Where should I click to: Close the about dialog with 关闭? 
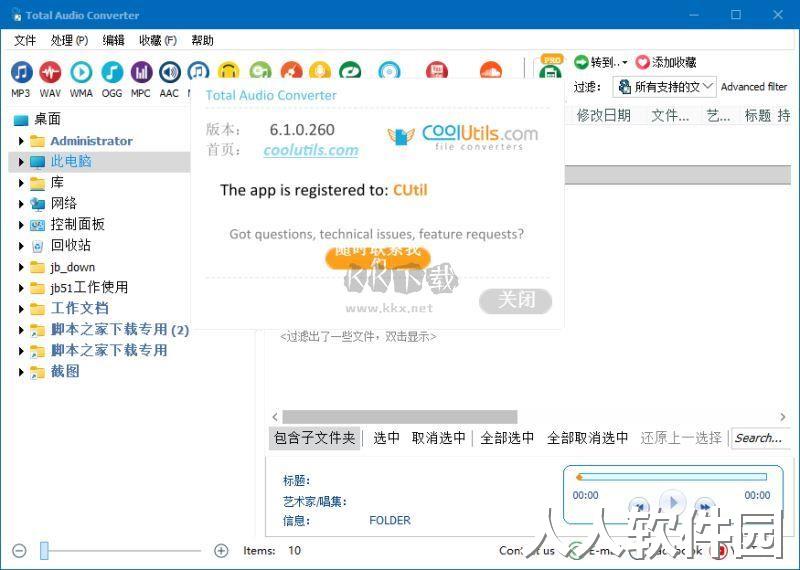point(515,301)
